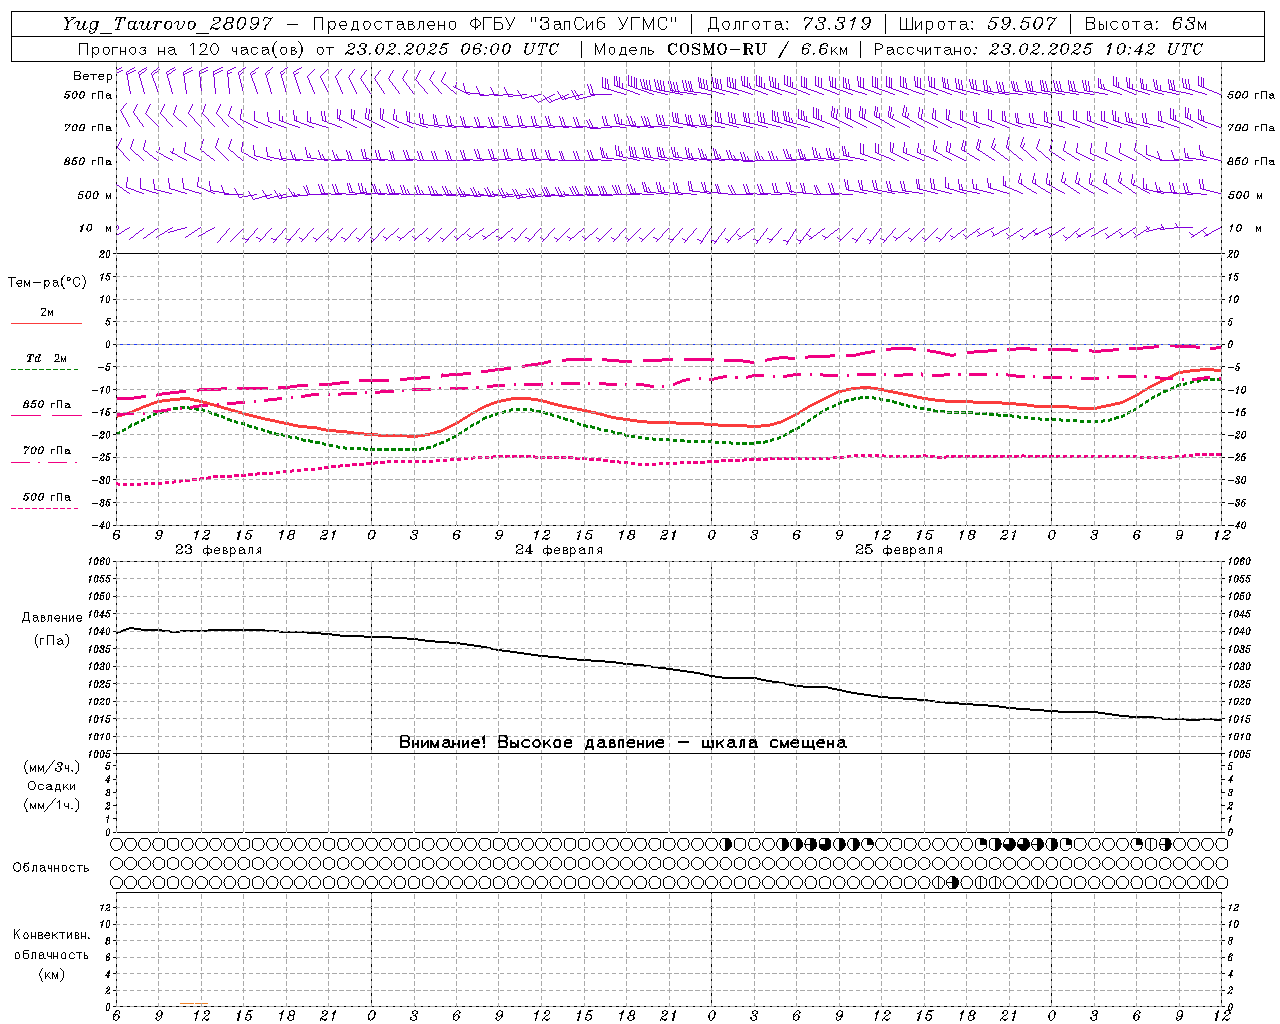Click the Конвективн. облачность label
Screen dimensions: 1280x1024
point(51,945)
